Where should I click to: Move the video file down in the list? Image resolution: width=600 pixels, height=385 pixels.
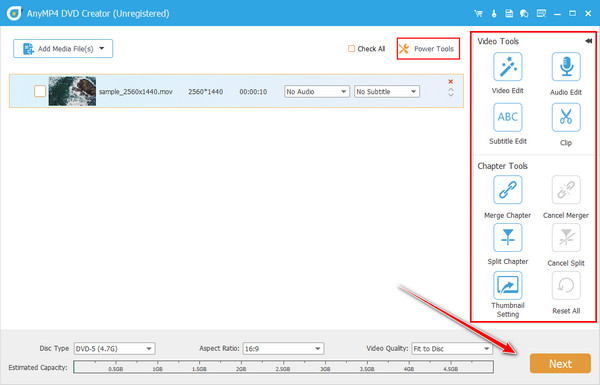tap(451, 95)
